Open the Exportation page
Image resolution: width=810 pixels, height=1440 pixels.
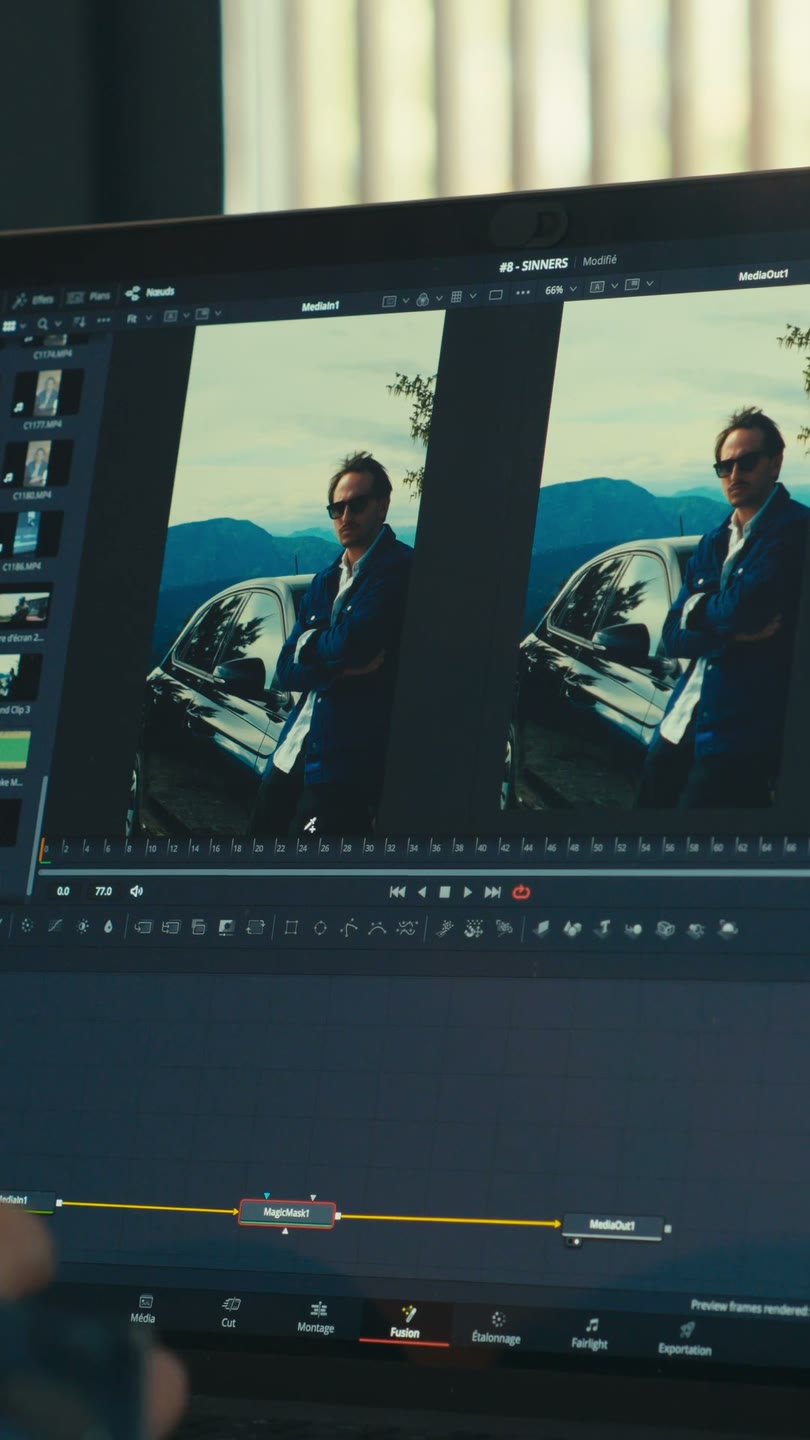point(685,1339)
